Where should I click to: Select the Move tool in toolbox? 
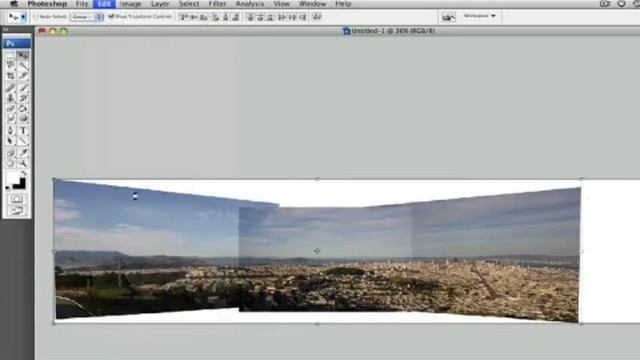(x=23, y=55)
